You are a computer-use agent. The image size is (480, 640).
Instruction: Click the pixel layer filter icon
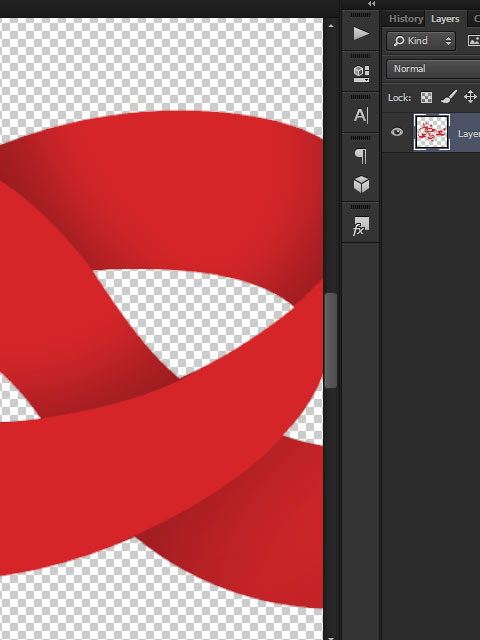(473, 40)
